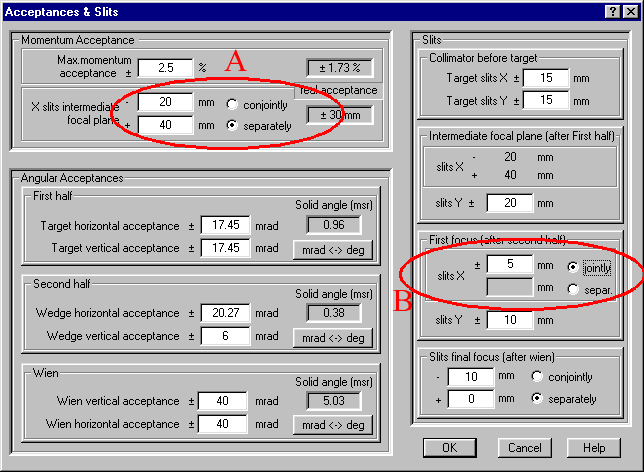Choose separ. option for First focus slits X
The height and width of the screenshot is (472, 644).
pos(573,289)
